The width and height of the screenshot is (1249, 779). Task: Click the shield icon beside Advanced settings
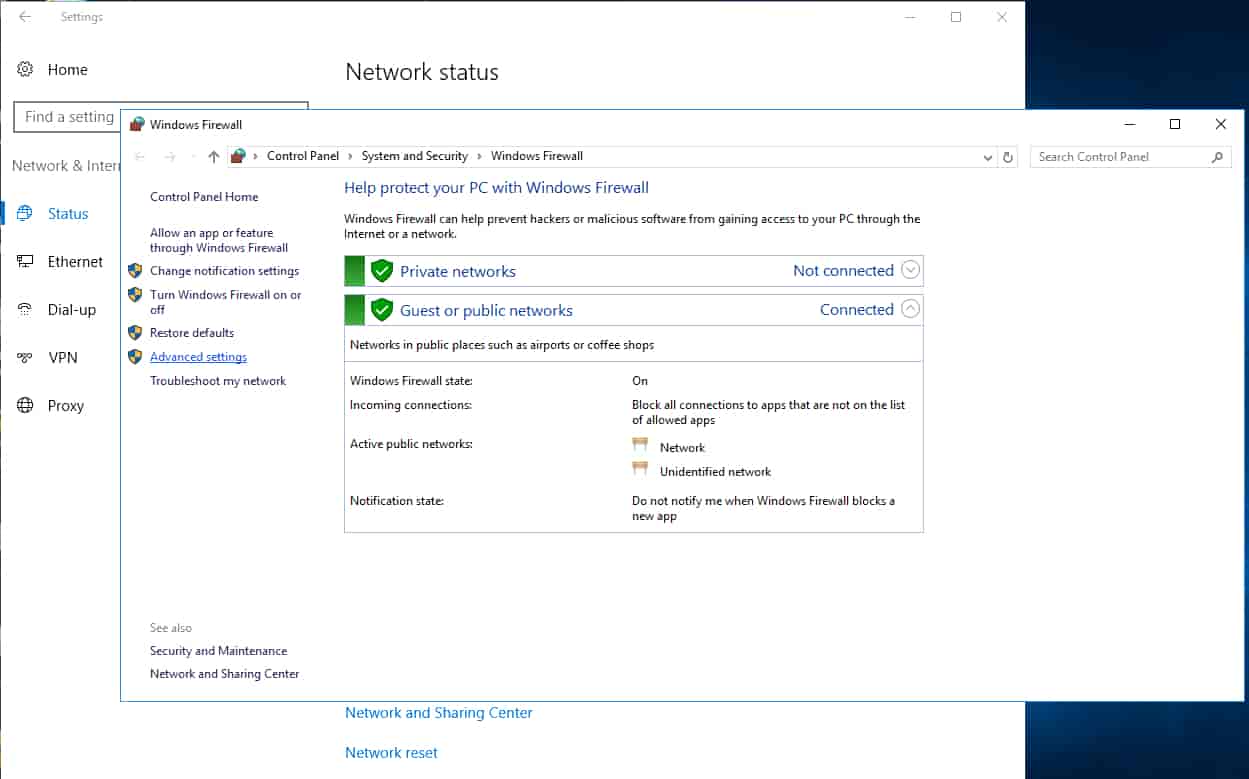pos(135,356)
